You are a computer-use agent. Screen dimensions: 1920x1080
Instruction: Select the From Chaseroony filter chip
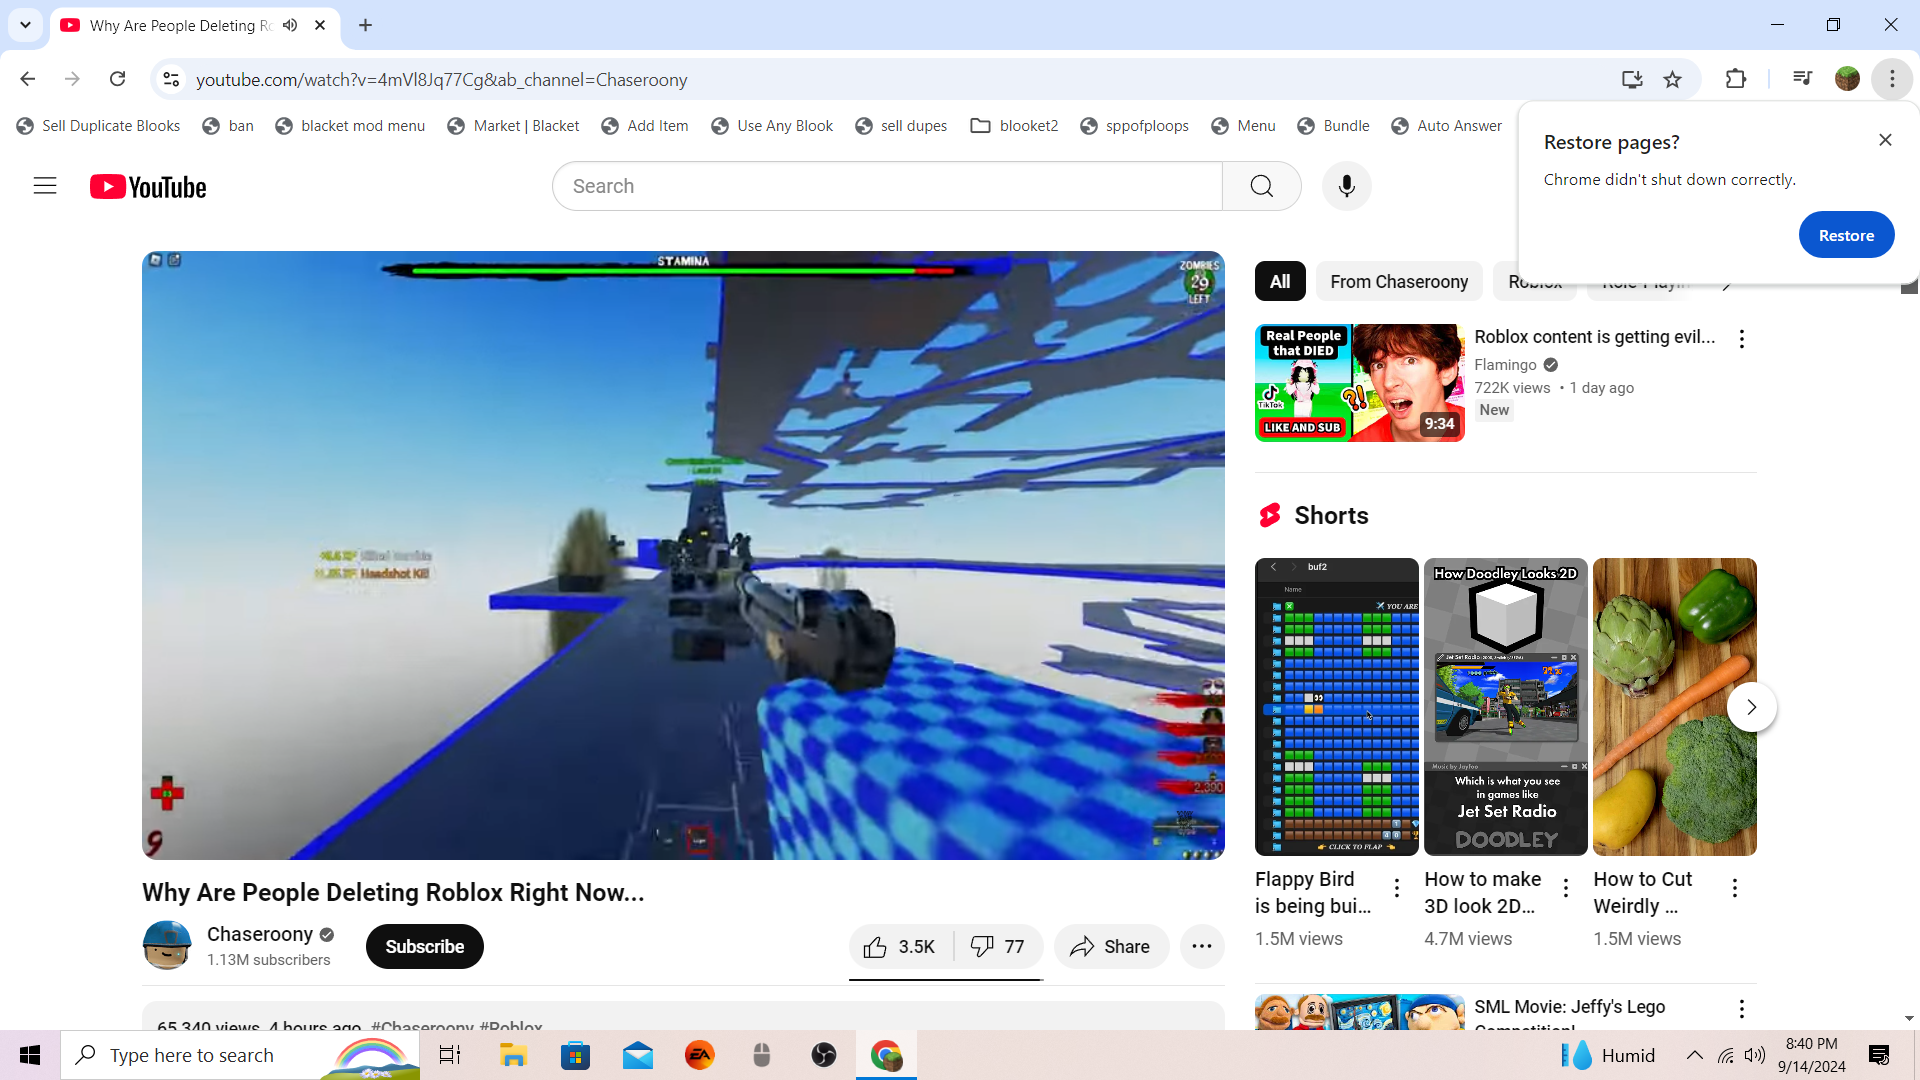[1398, 282]
